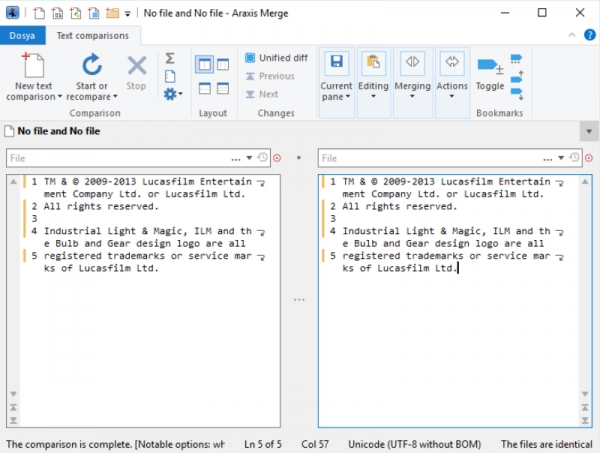This screenshot has height=453, width=600.
Task: Jump to the Previous change
Action: tap(269, 76)
